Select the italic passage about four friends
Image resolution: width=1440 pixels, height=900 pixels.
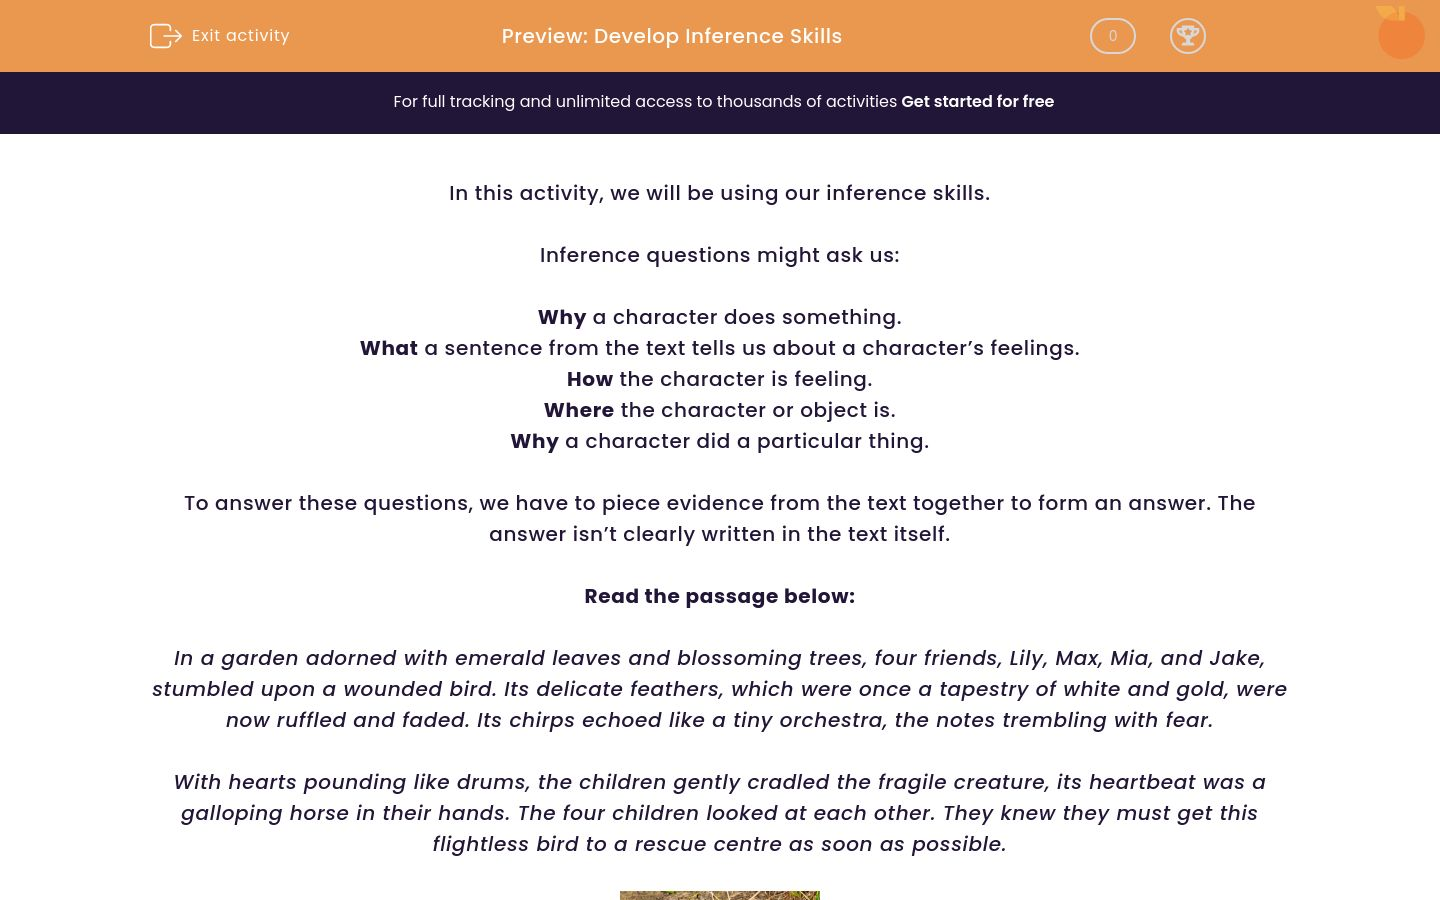coord(719,689)
